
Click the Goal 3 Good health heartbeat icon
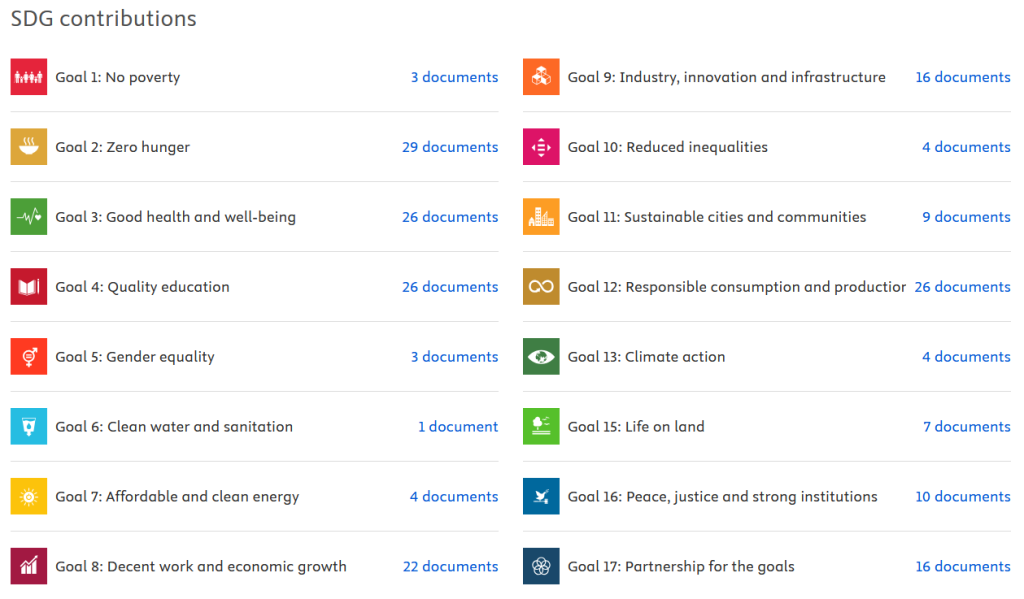[29, 217]
